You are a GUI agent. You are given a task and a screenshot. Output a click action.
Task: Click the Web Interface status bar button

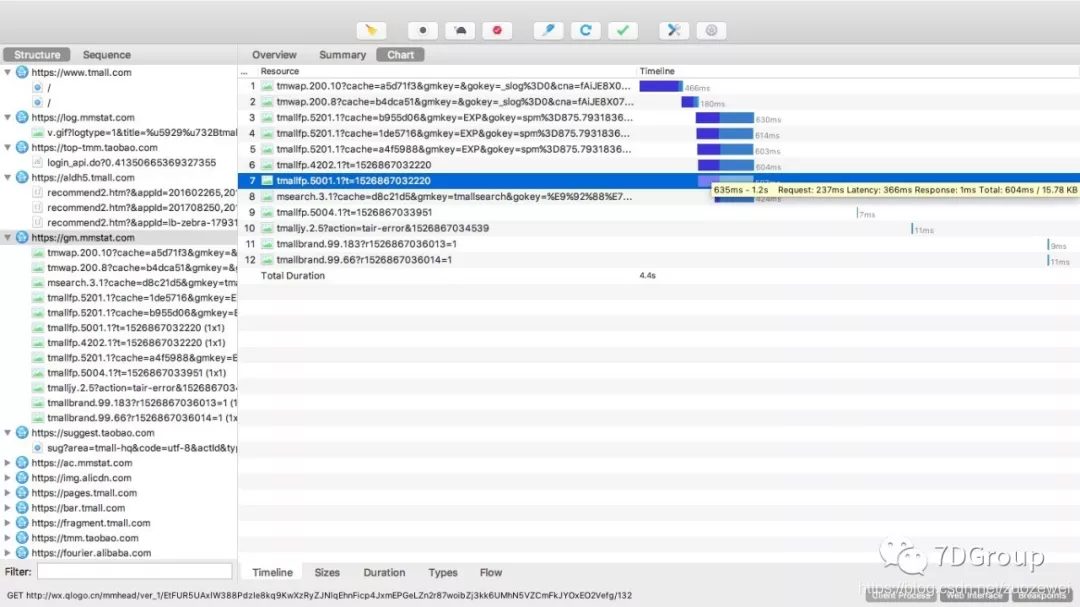click(x=974, y=595)
